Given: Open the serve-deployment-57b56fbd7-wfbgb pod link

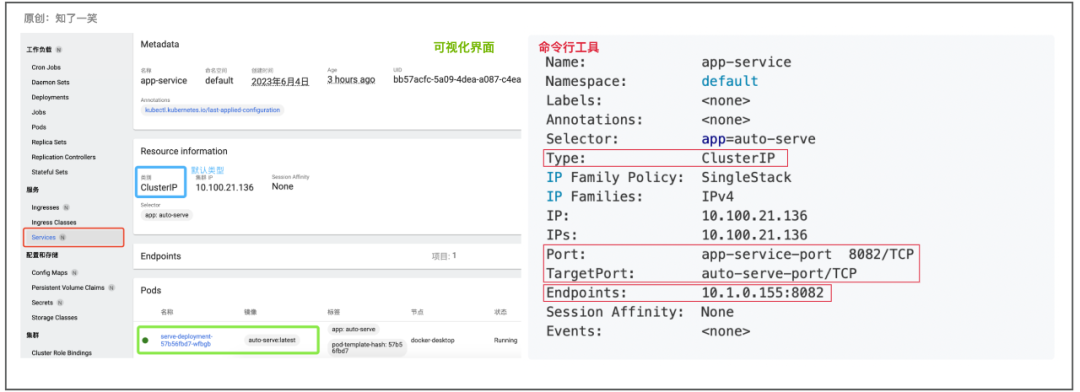Looking at the screenshot, I should tap(186, 340).
